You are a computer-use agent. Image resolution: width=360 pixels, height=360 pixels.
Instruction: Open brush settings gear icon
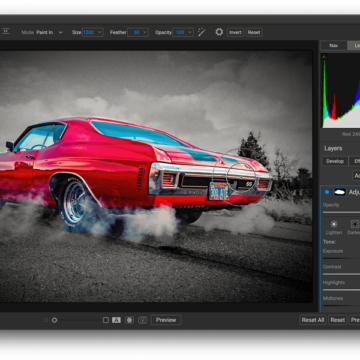219,32
